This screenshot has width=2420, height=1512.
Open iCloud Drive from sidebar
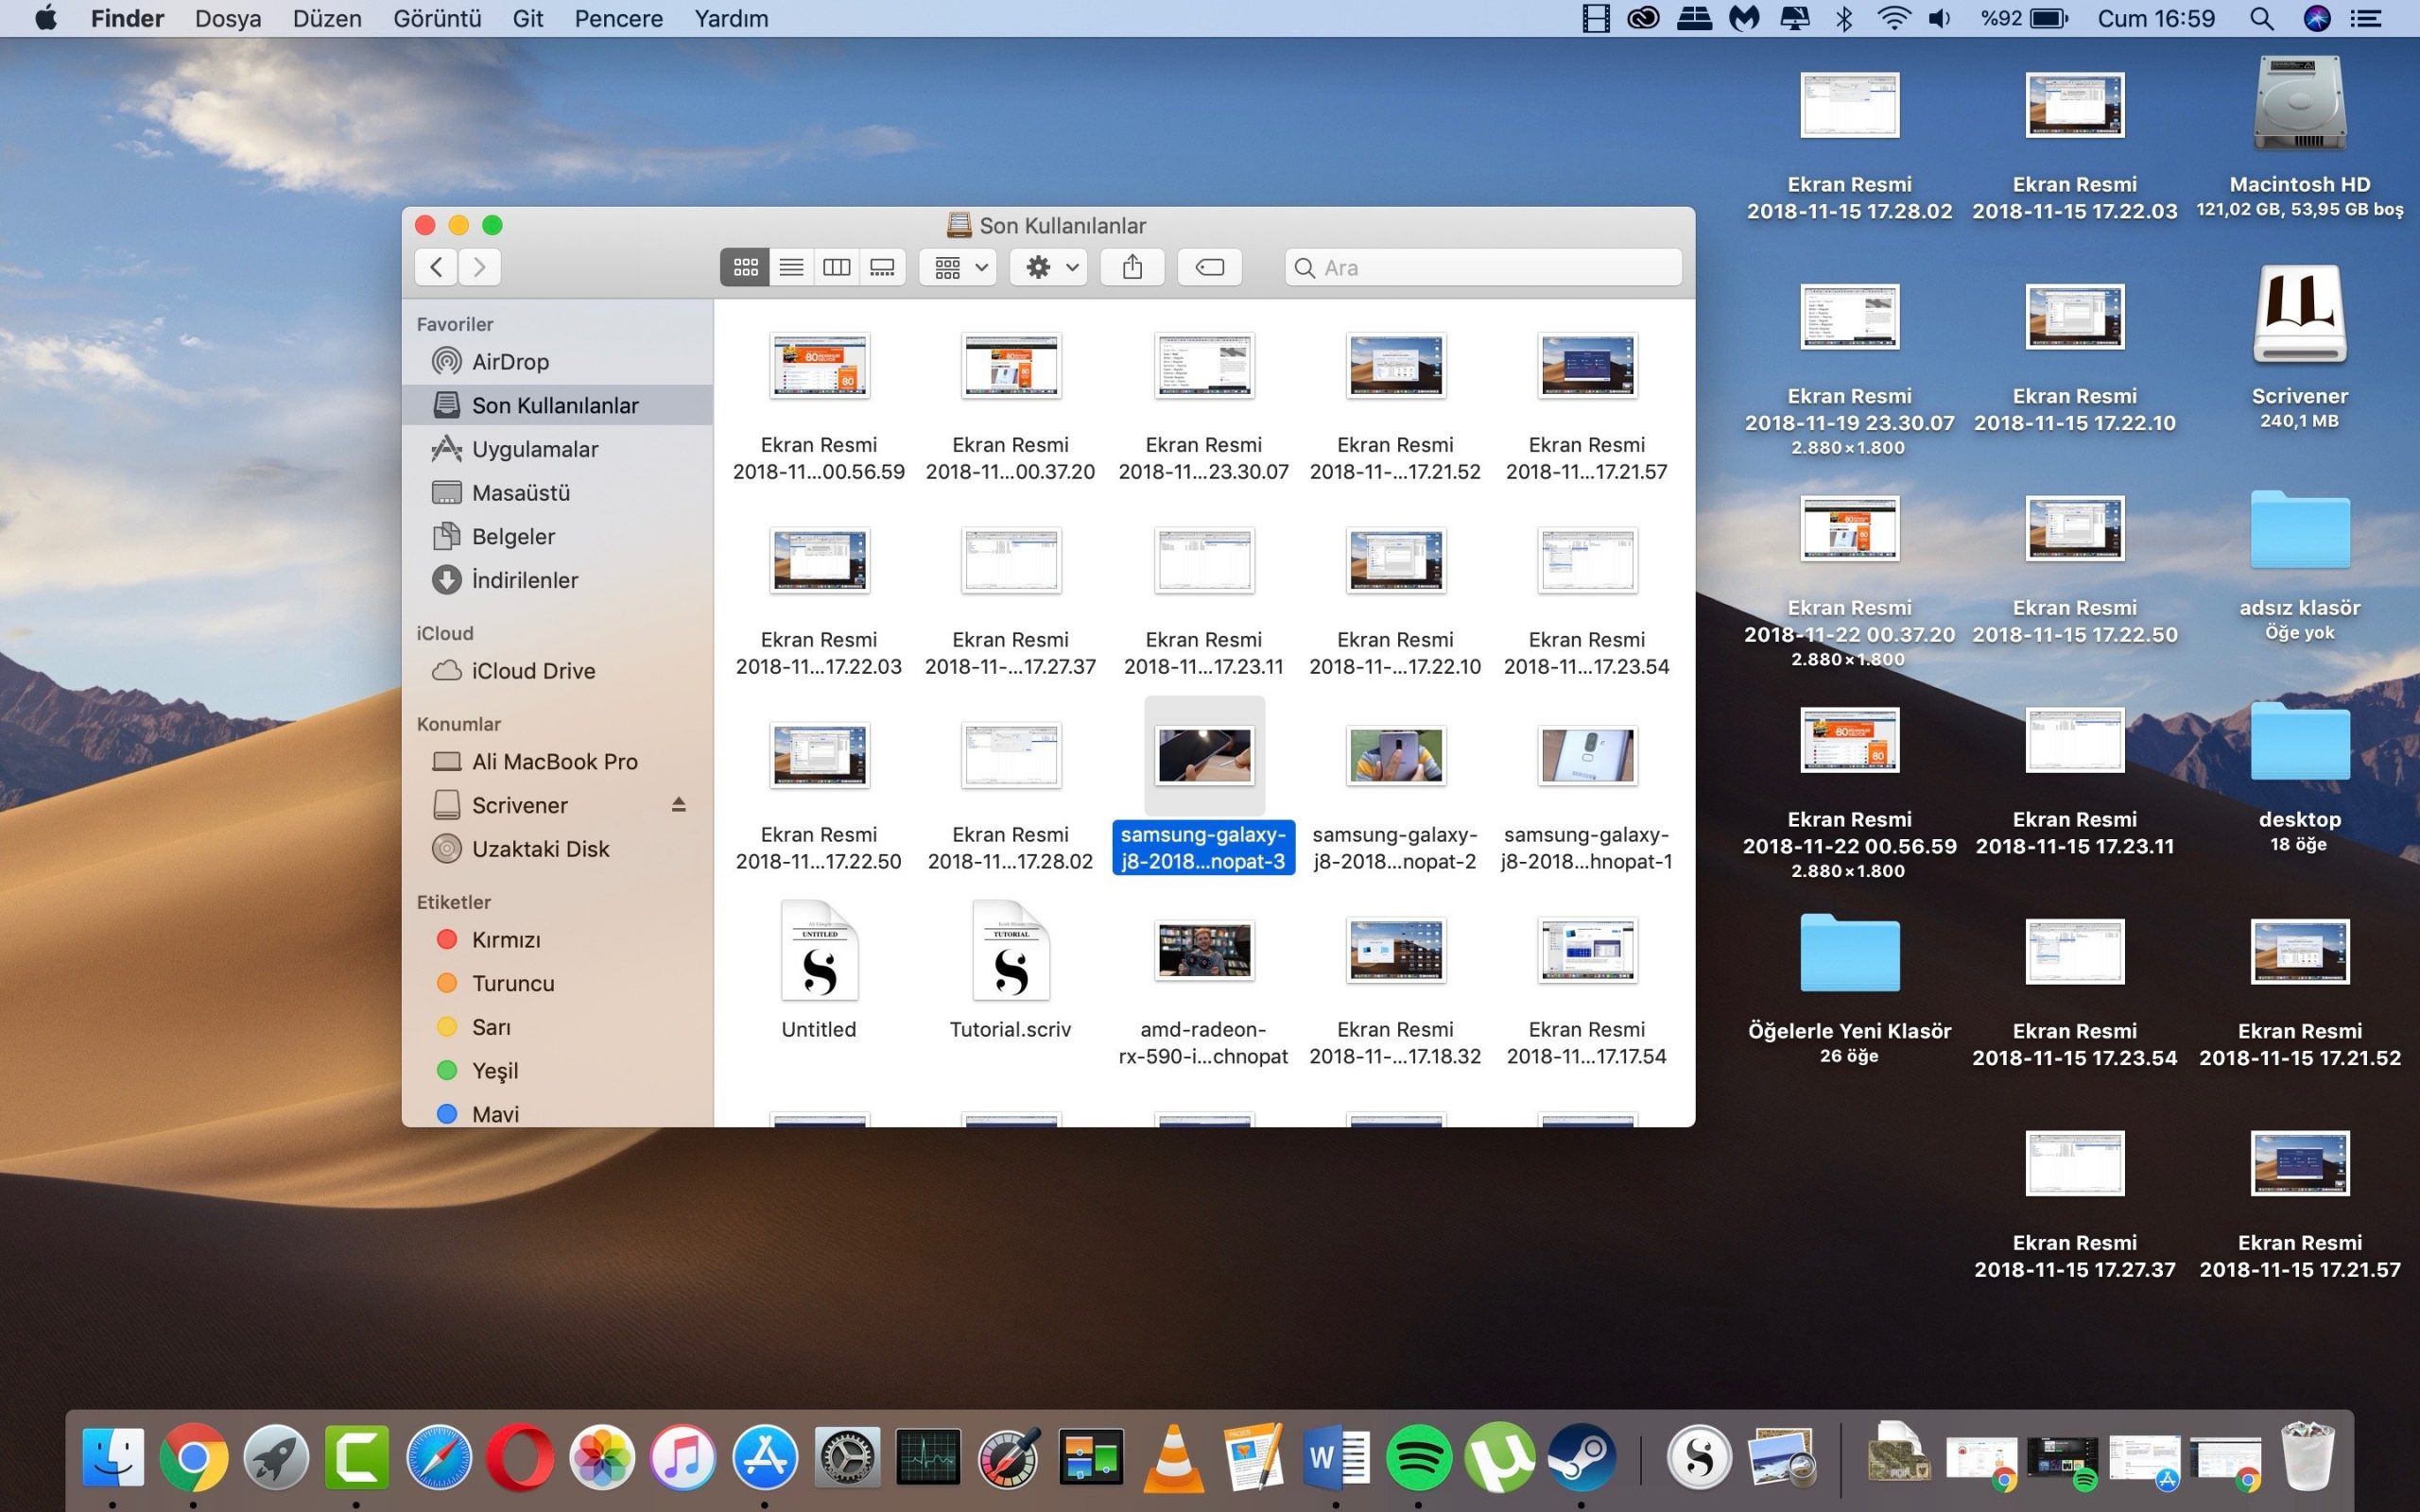pyautogui.click(x=532, y=671)
